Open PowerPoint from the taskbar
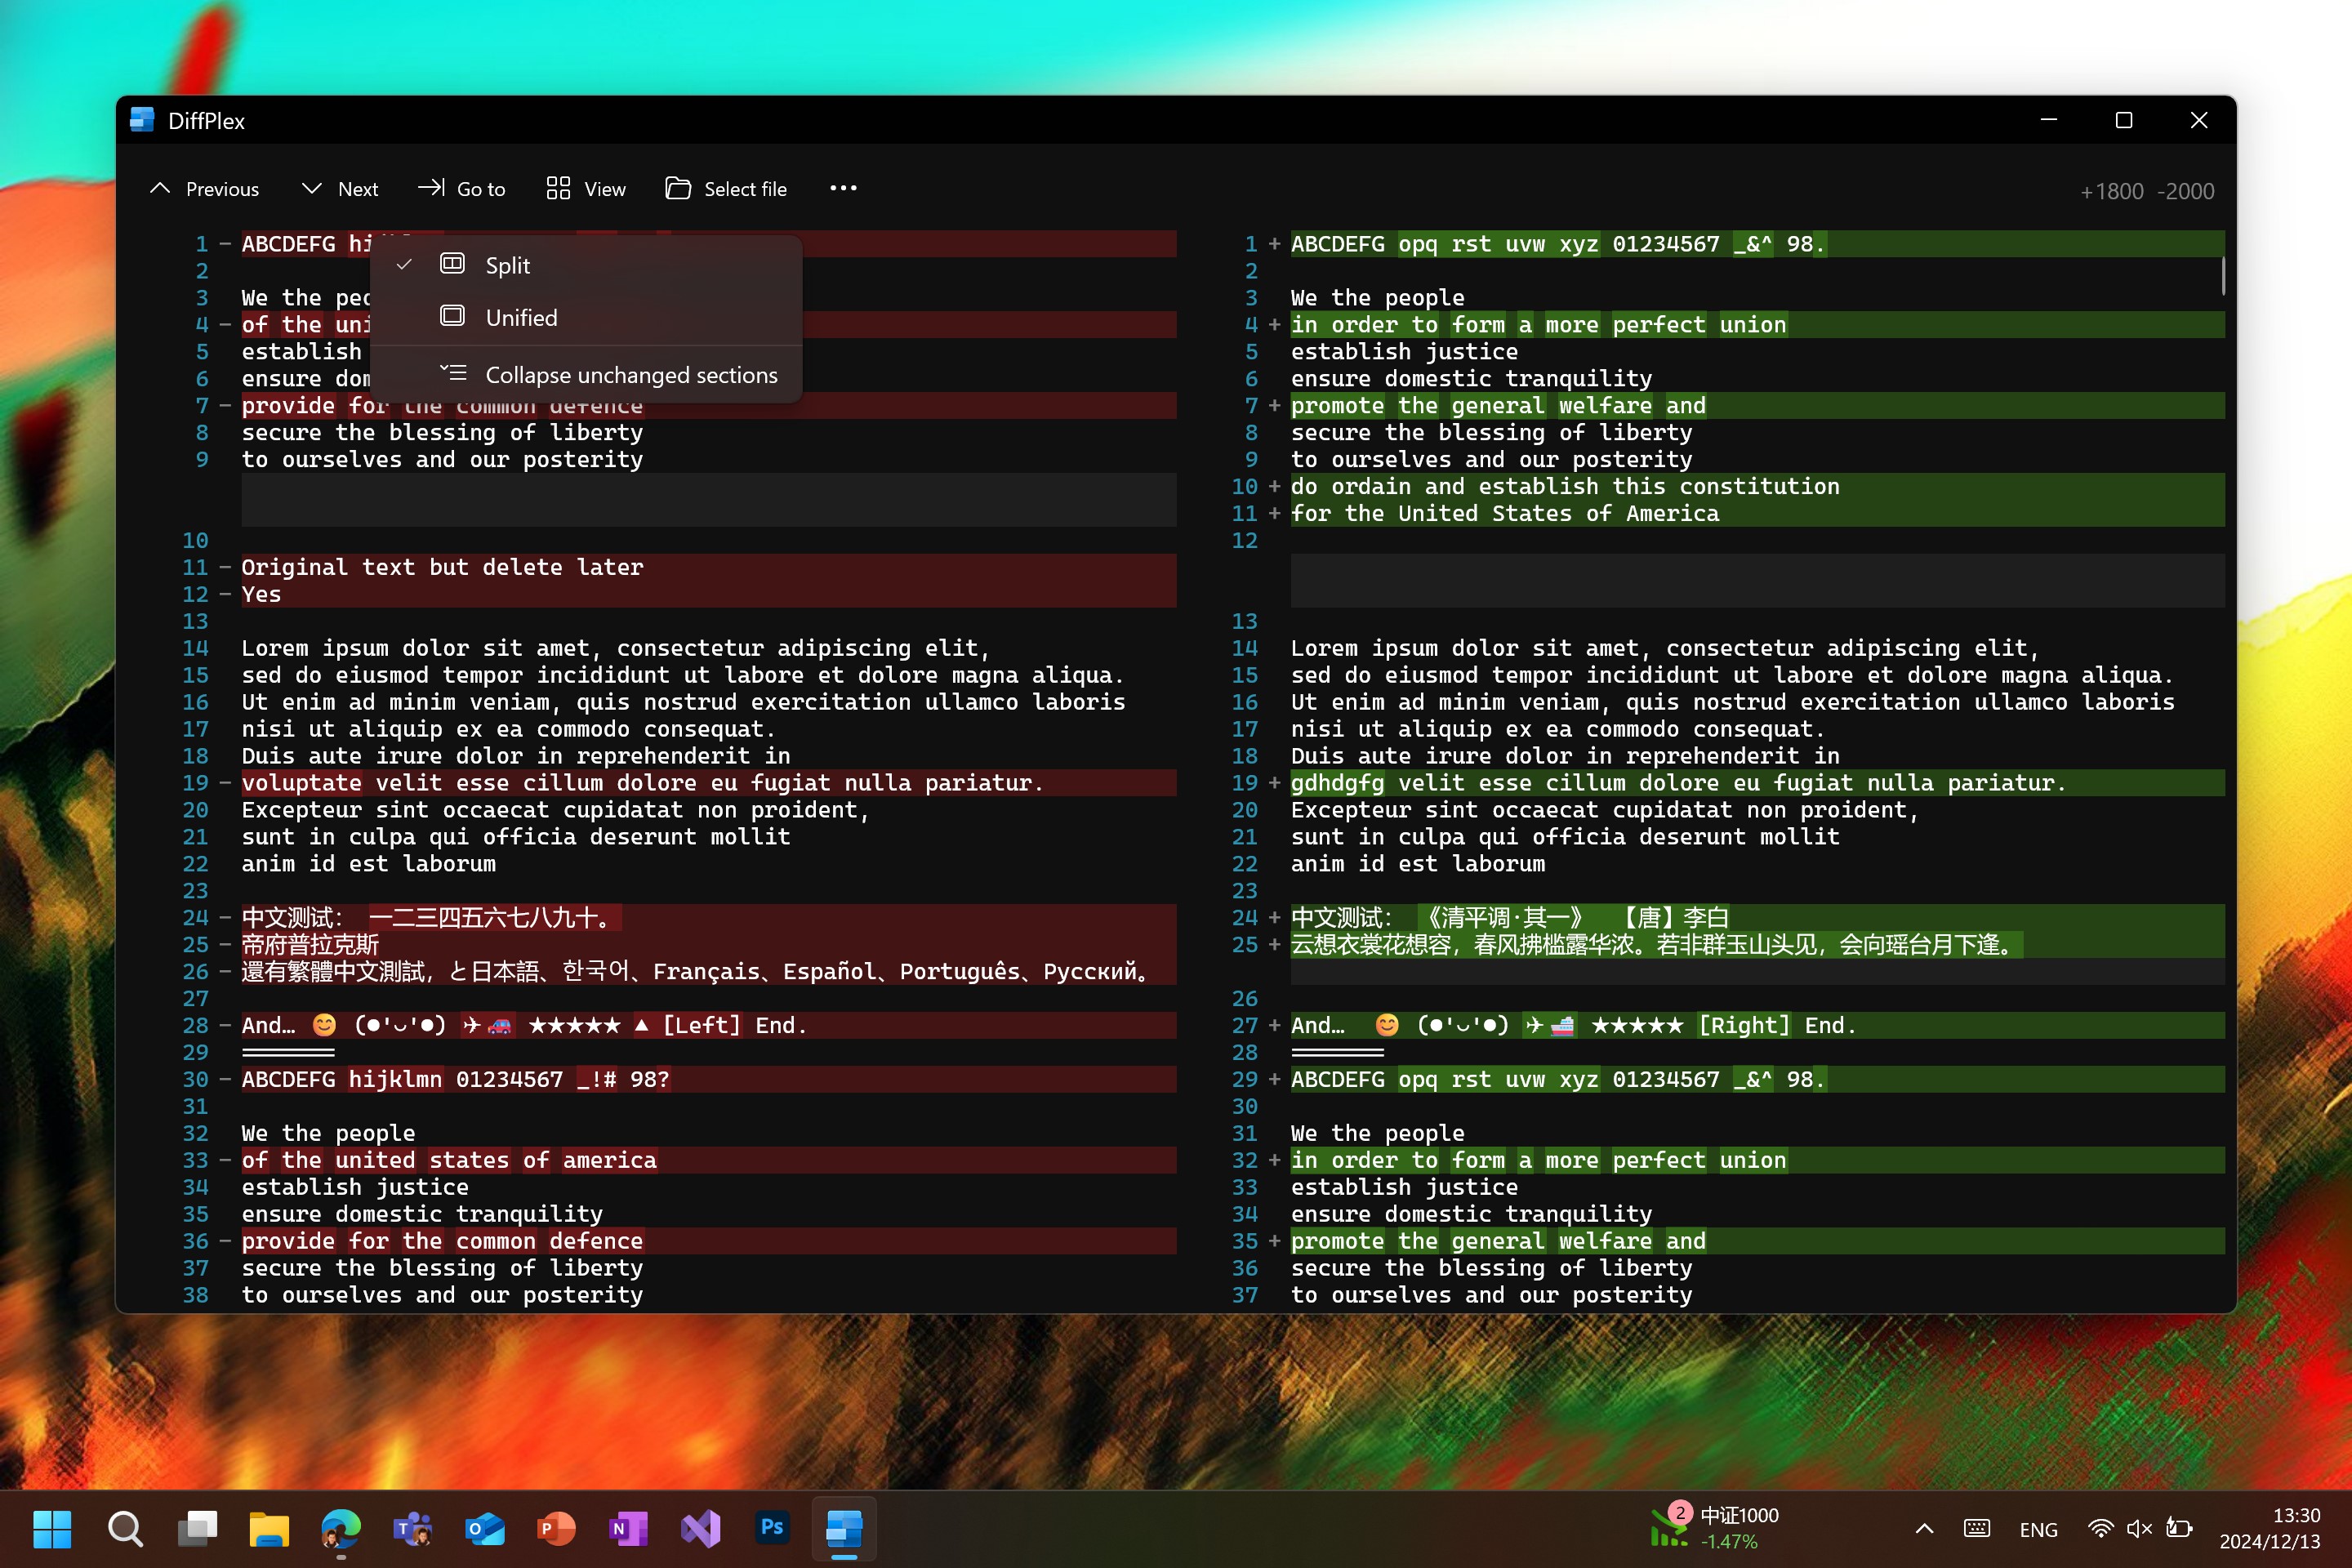 click(x=557, y=1529)
